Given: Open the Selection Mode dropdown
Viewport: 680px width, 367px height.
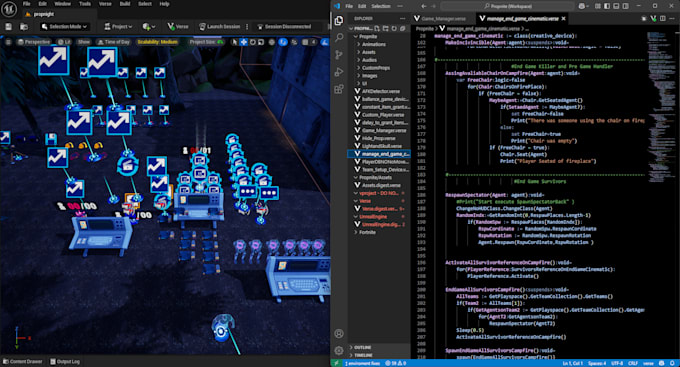Looking at the screenshot, I should pos(64,26).
